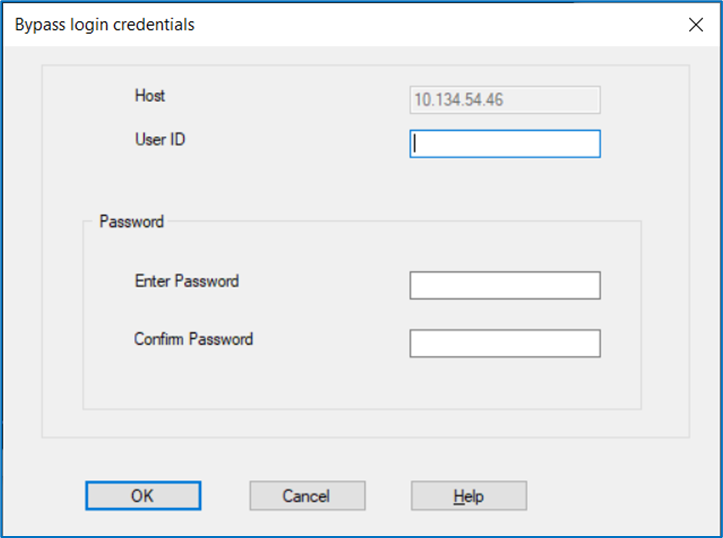
Task: Close the Bypass login credentials dialog
Action: [696, 26]
